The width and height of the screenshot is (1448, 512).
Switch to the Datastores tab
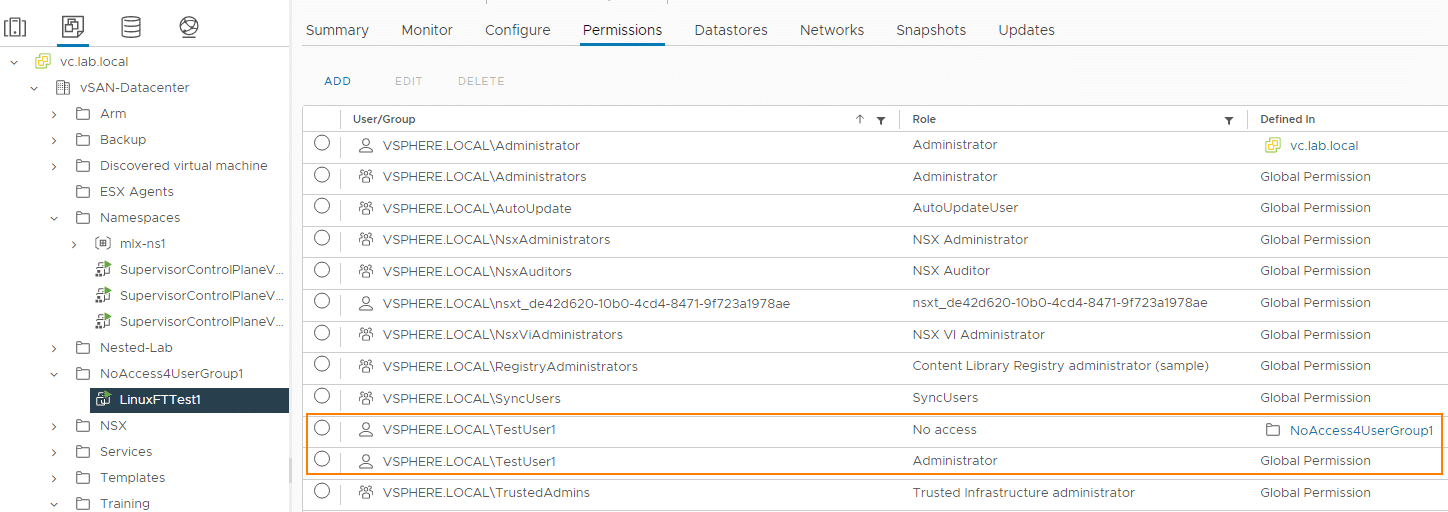point(731,30)
